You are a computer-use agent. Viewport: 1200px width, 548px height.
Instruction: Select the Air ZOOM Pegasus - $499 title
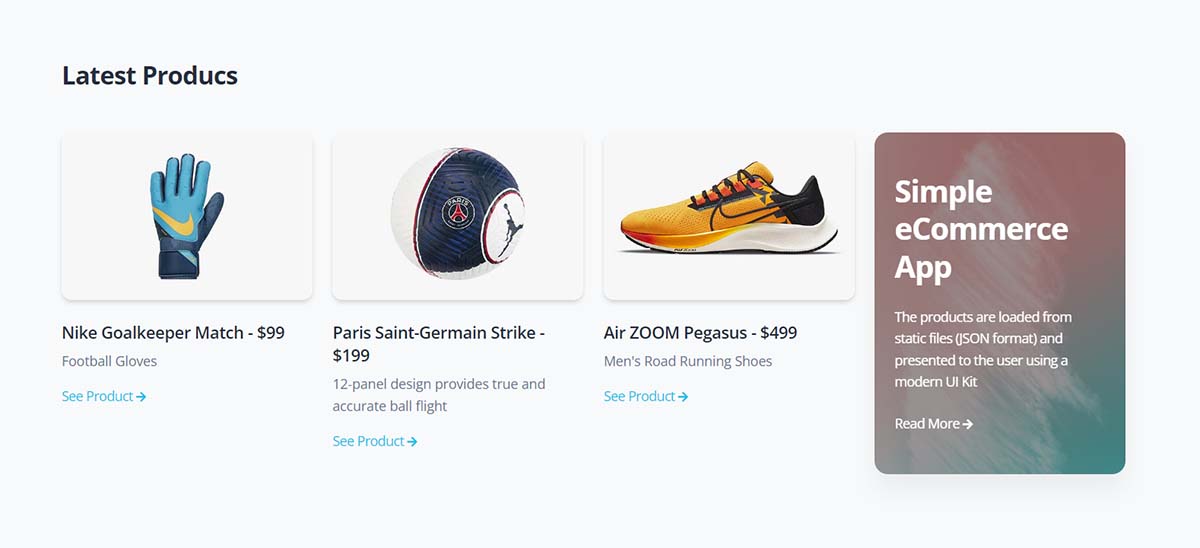700,333
